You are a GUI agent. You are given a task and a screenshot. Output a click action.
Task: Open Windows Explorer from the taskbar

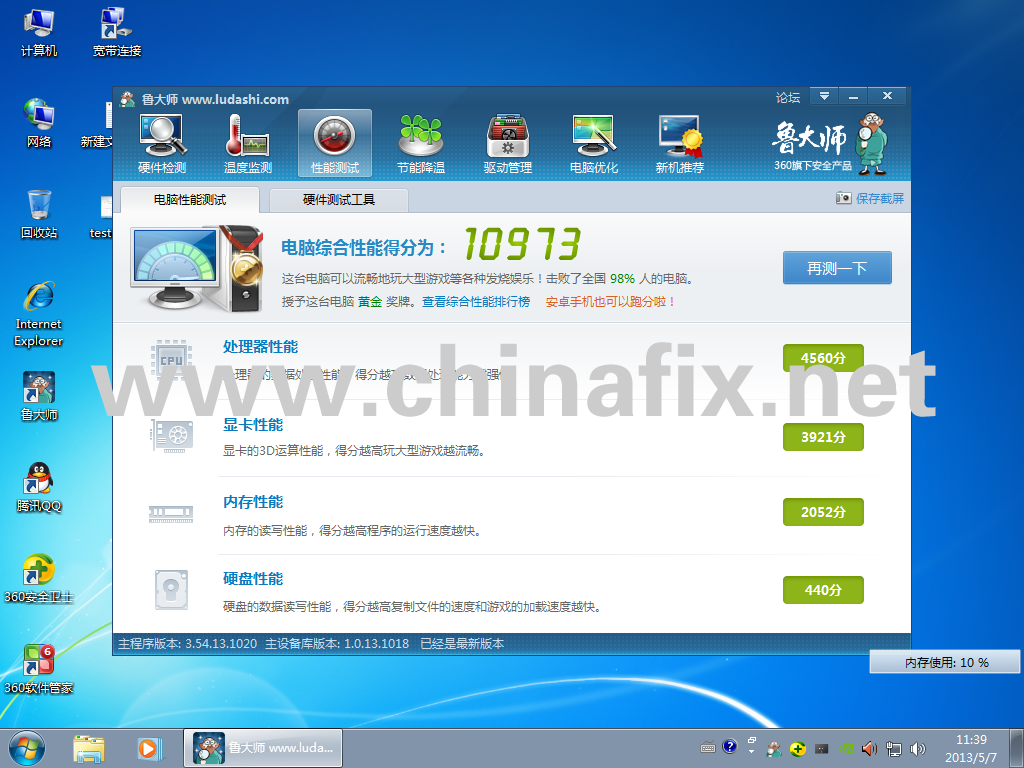[89, 749]
